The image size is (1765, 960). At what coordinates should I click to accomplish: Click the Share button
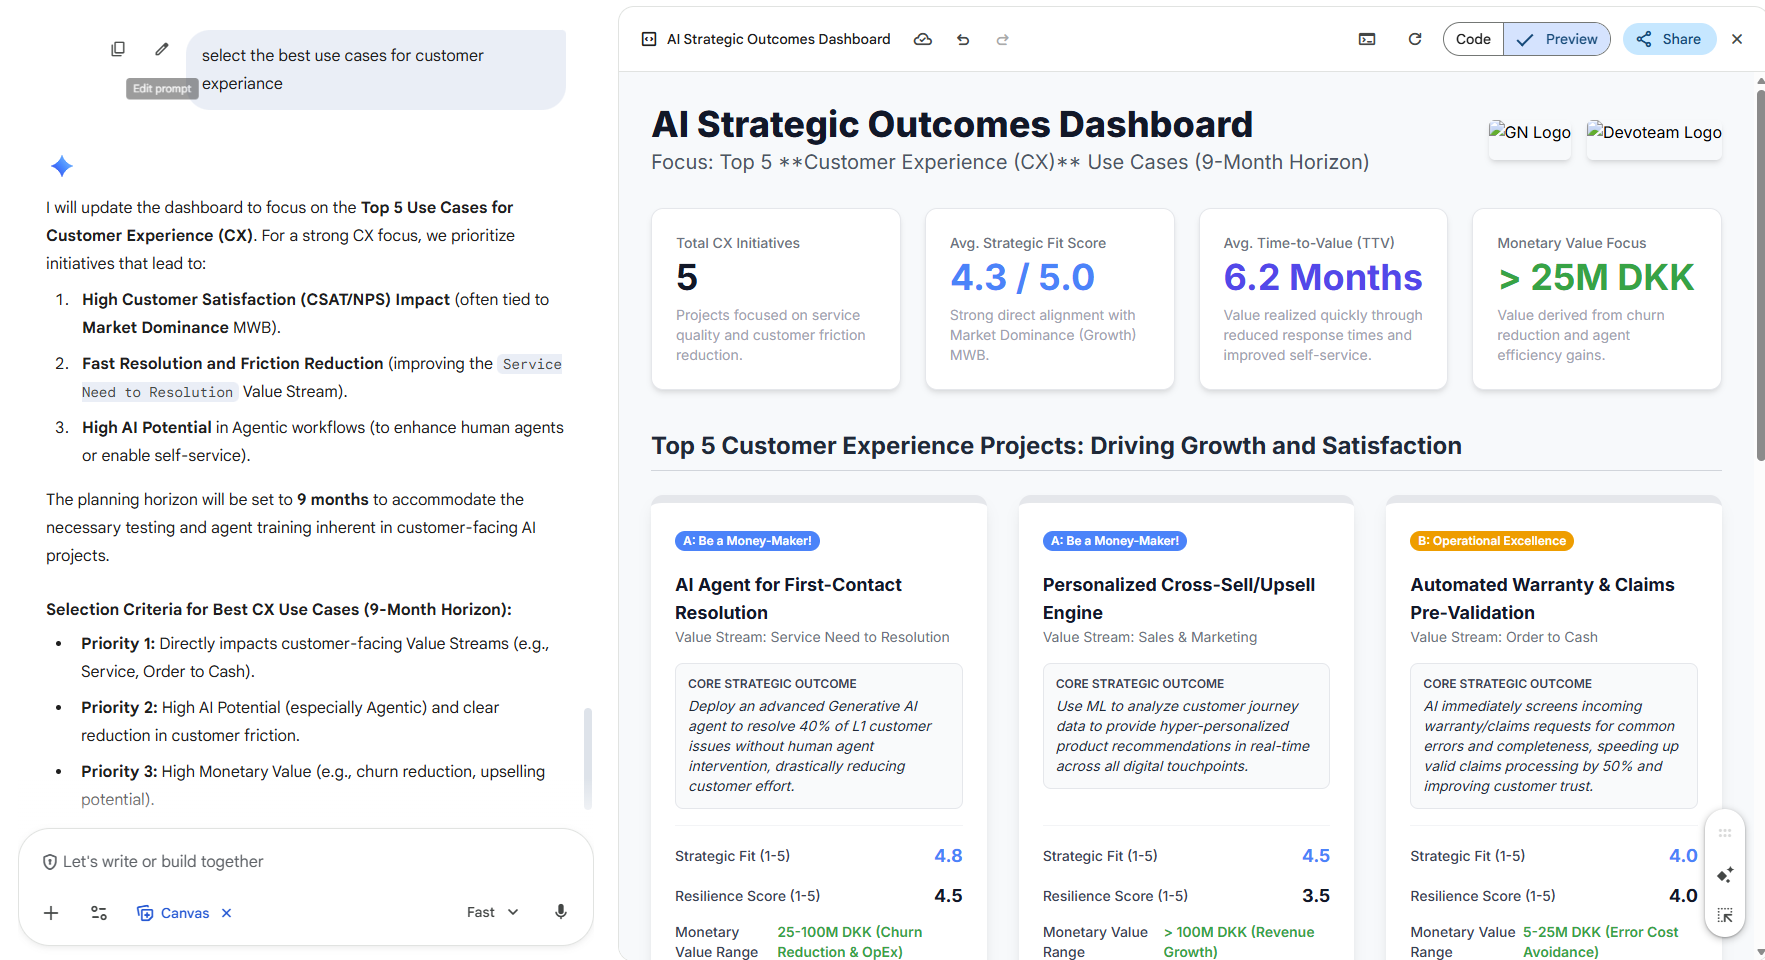[1669, 39]
